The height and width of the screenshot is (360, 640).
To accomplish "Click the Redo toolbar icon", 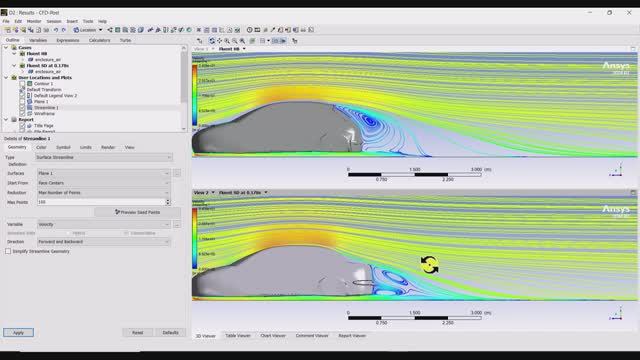I will click(x=64, y=30).
